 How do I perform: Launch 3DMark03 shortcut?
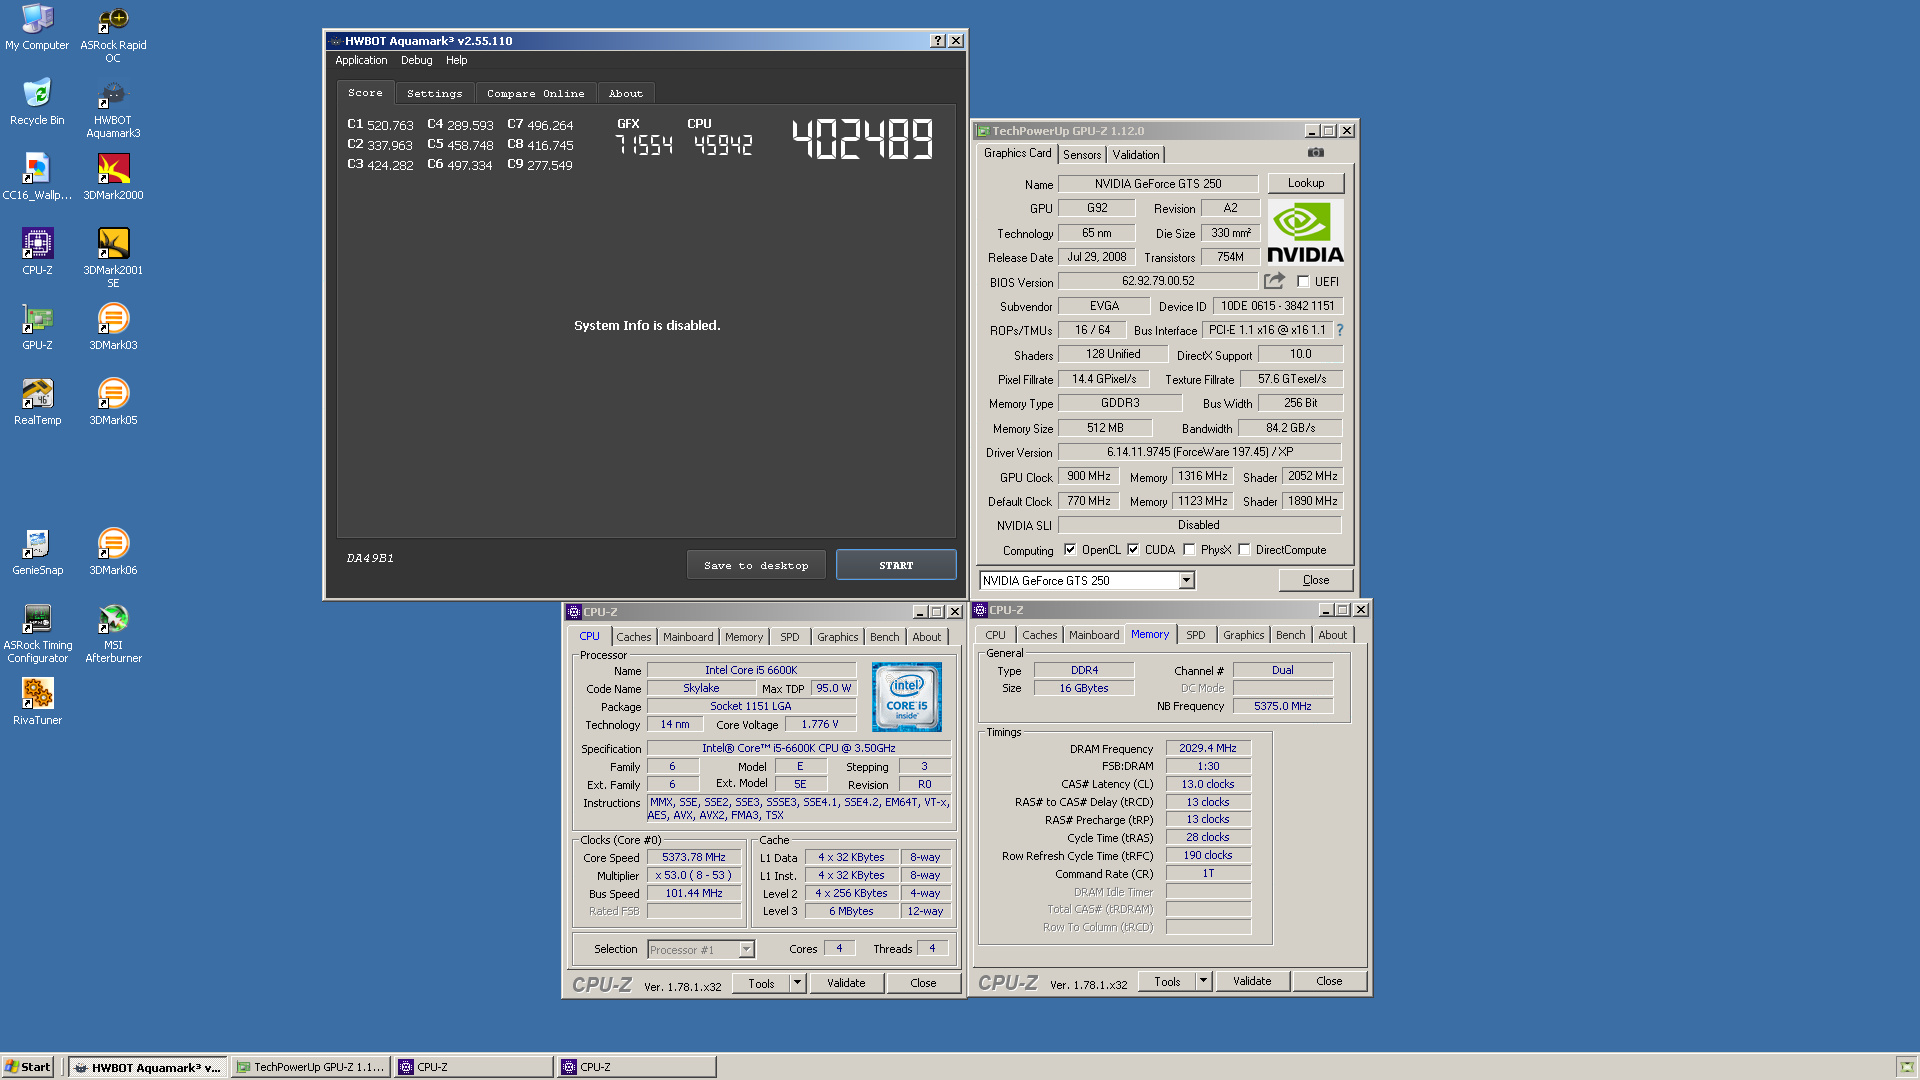coord(113,327)
